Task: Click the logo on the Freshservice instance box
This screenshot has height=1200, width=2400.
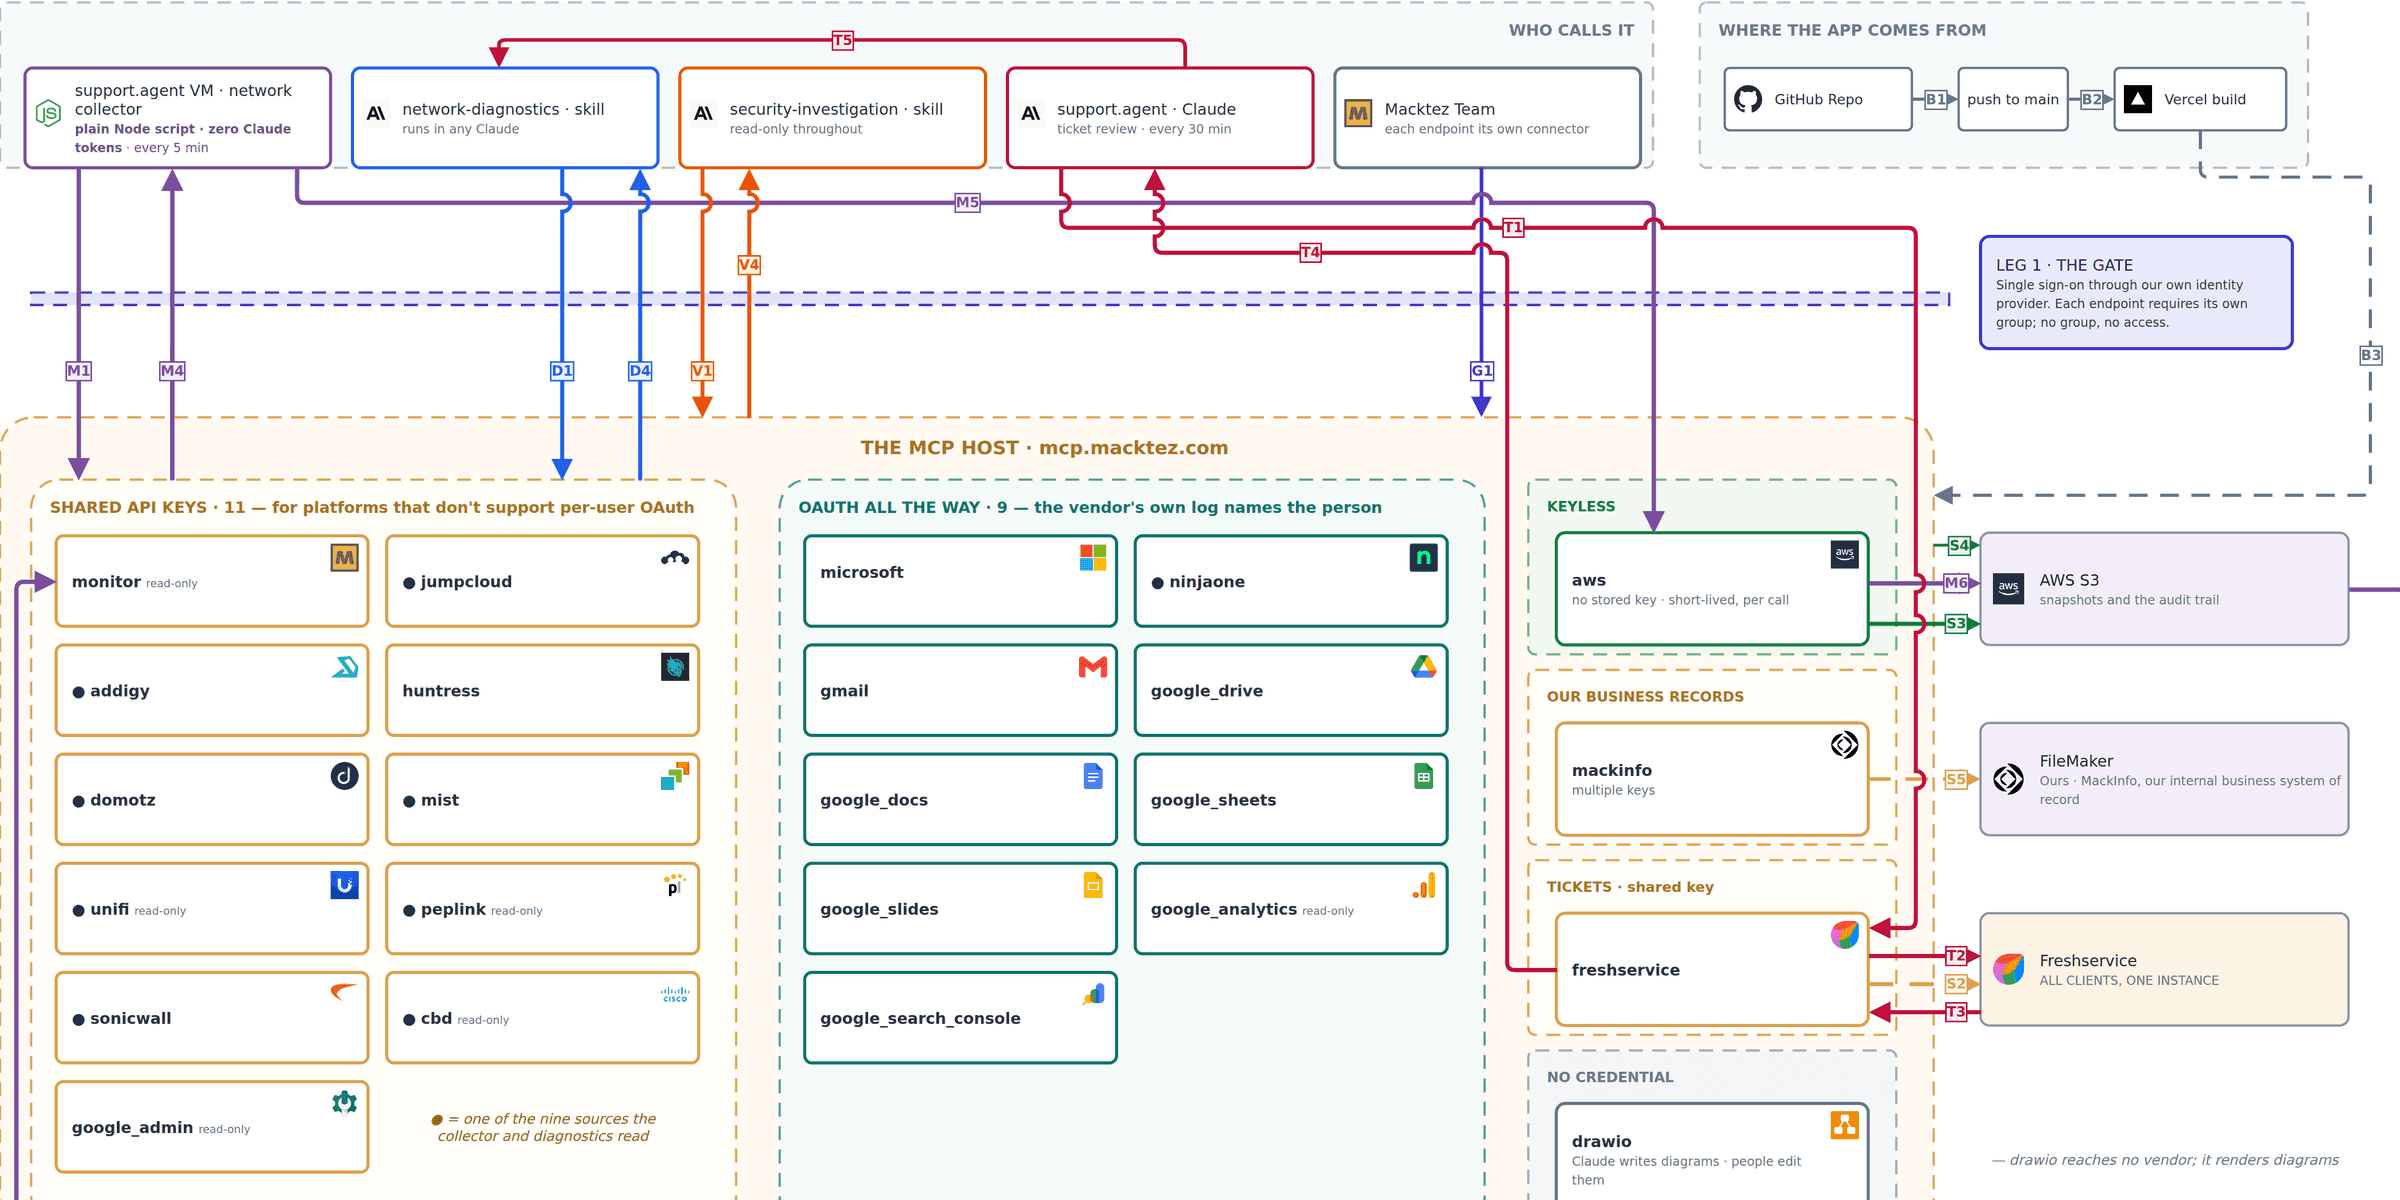Action: click(x=2008, y=969)
